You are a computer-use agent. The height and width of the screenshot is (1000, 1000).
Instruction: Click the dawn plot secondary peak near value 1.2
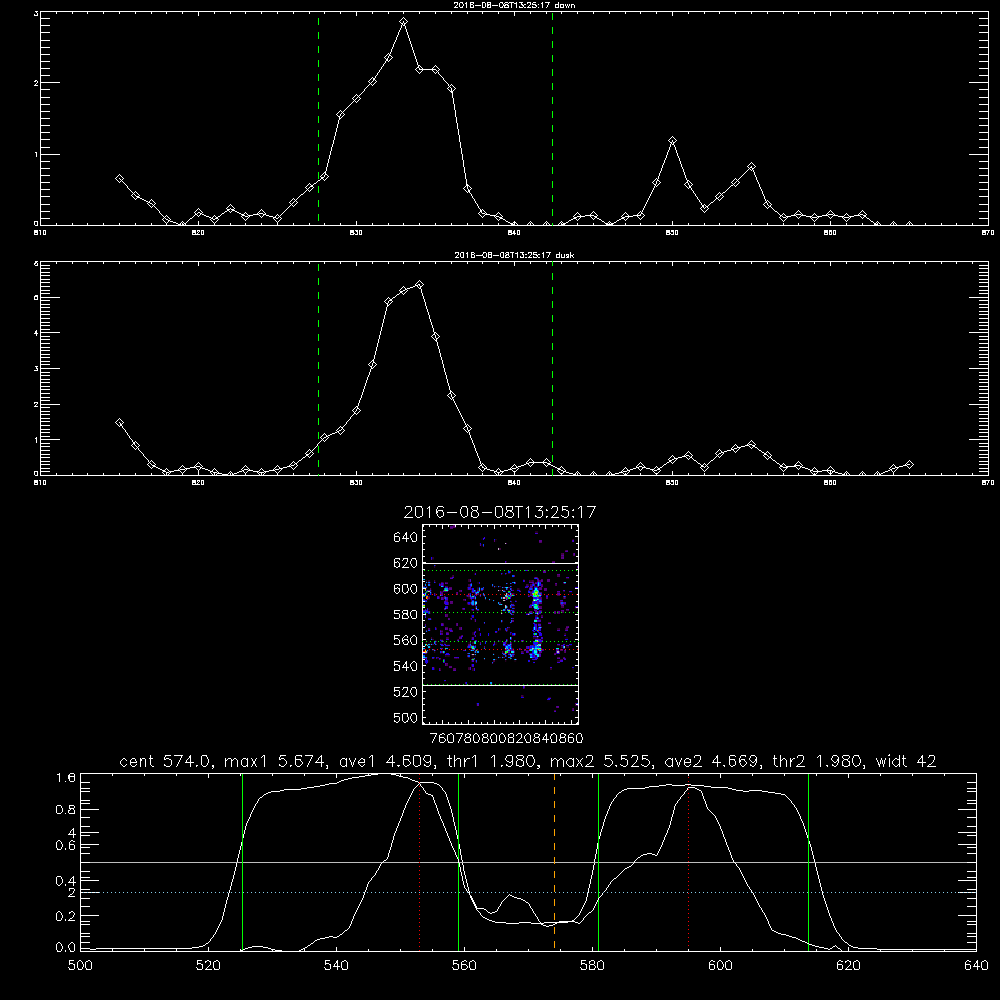click(x=672, y=140)
